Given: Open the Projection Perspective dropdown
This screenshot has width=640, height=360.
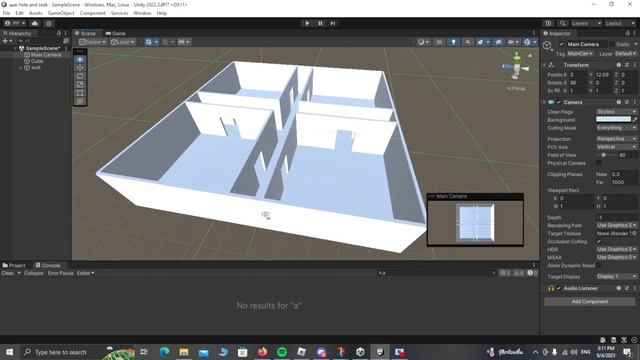Looking at the screenshot, I should [x=616, y=139].
